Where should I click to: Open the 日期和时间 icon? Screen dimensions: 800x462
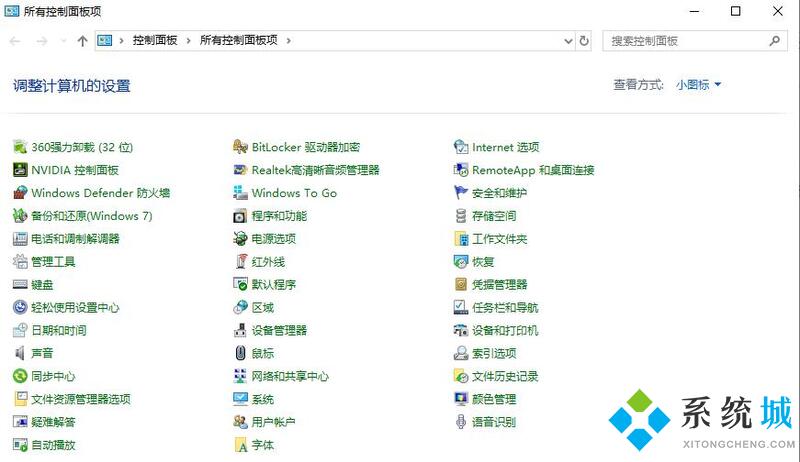pyautogui.click(x=20, y=330)
